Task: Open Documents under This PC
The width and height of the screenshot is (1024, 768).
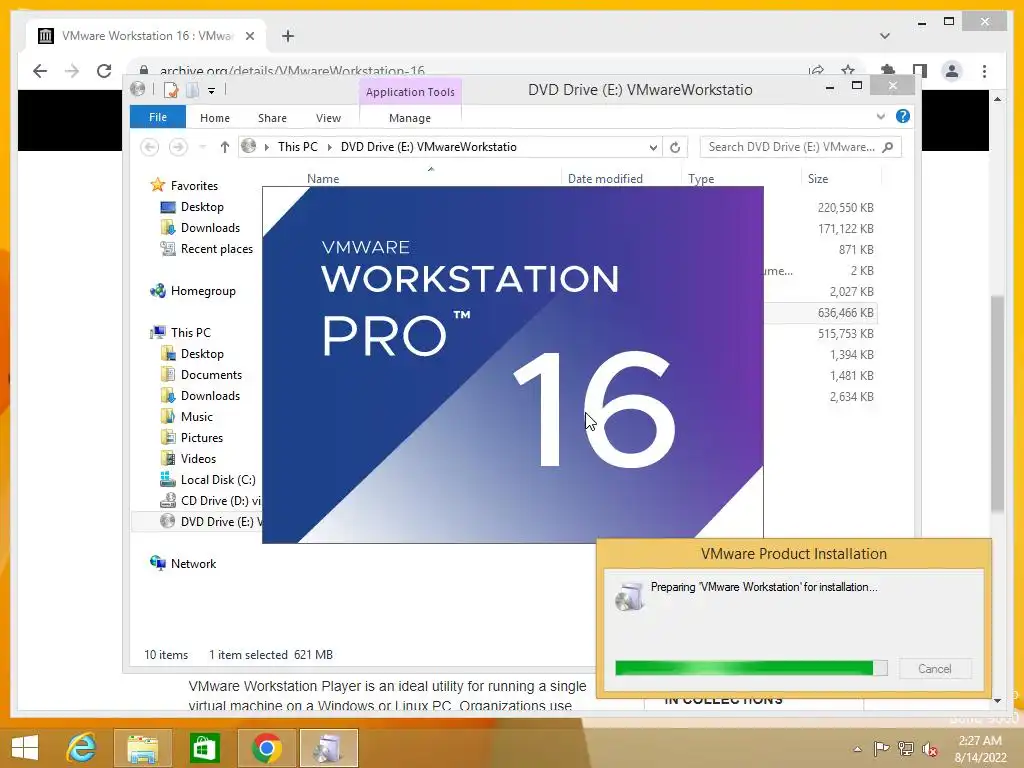Action: 211,375
